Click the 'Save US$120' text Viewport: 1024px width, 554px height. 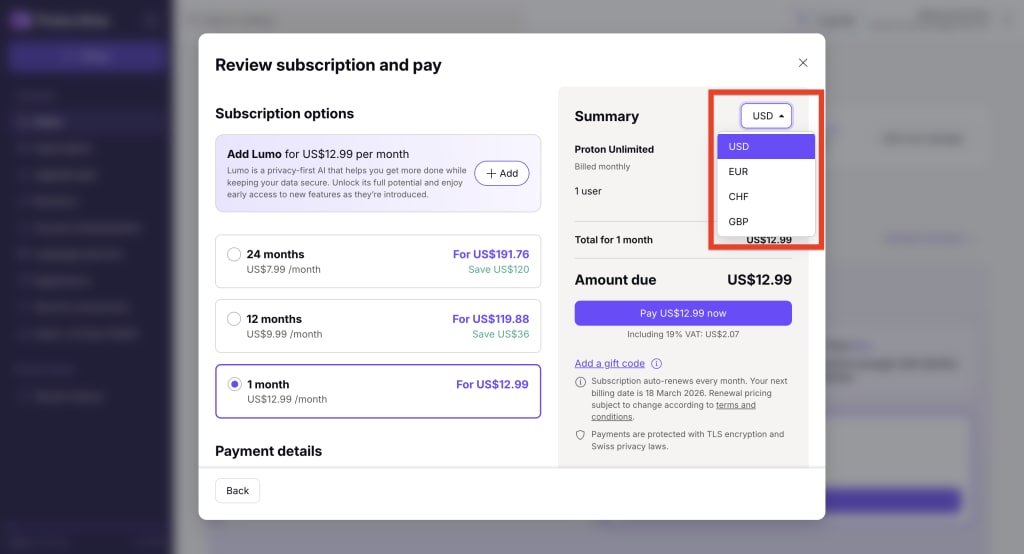tap(498, 269)
